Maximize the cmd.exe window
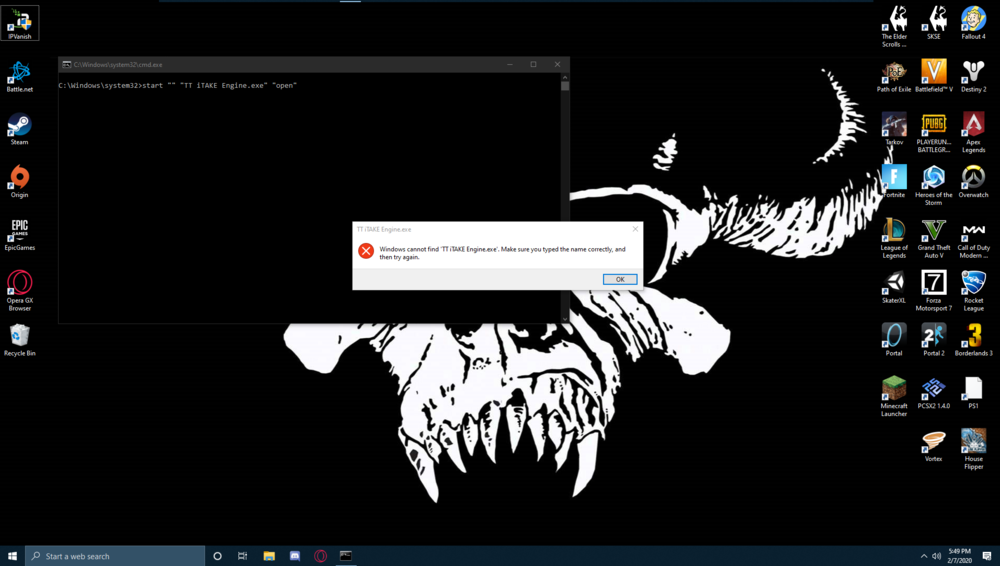The image size is (1000, 566). pos(533,64)
